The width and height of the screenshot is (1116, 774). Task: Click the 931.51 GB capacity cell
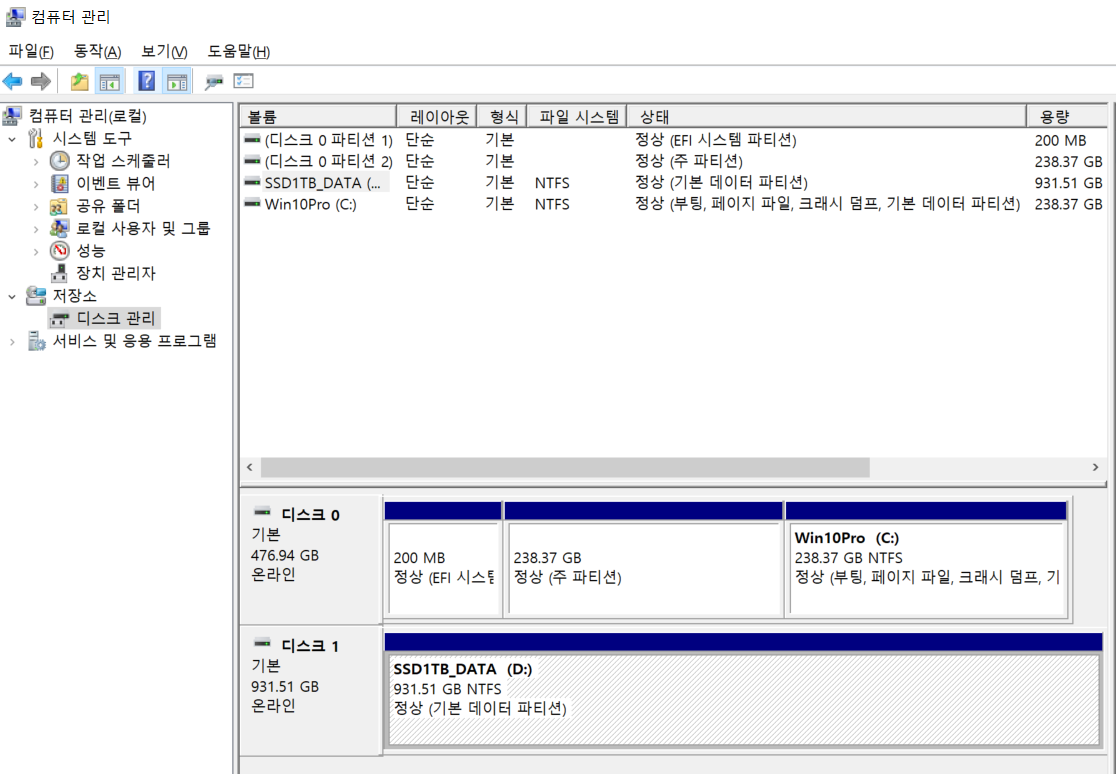[1068, 183]
